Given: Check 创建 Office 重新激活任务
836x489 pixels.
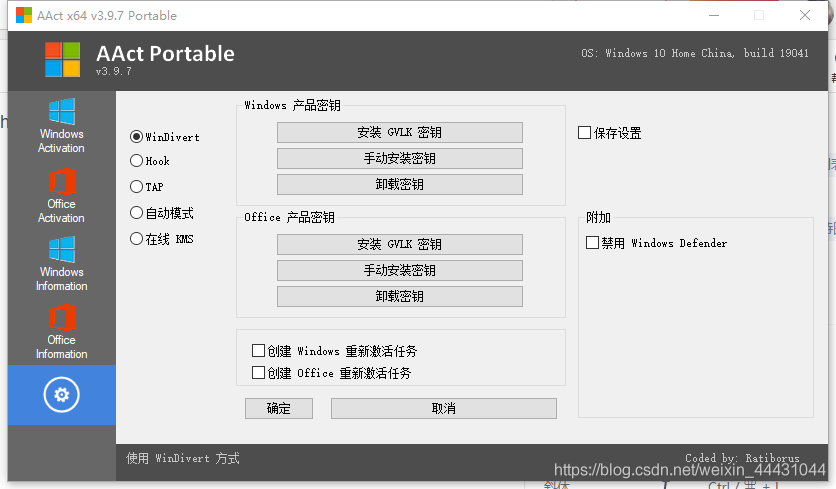Looking at the screenshot, I should 258,373.
